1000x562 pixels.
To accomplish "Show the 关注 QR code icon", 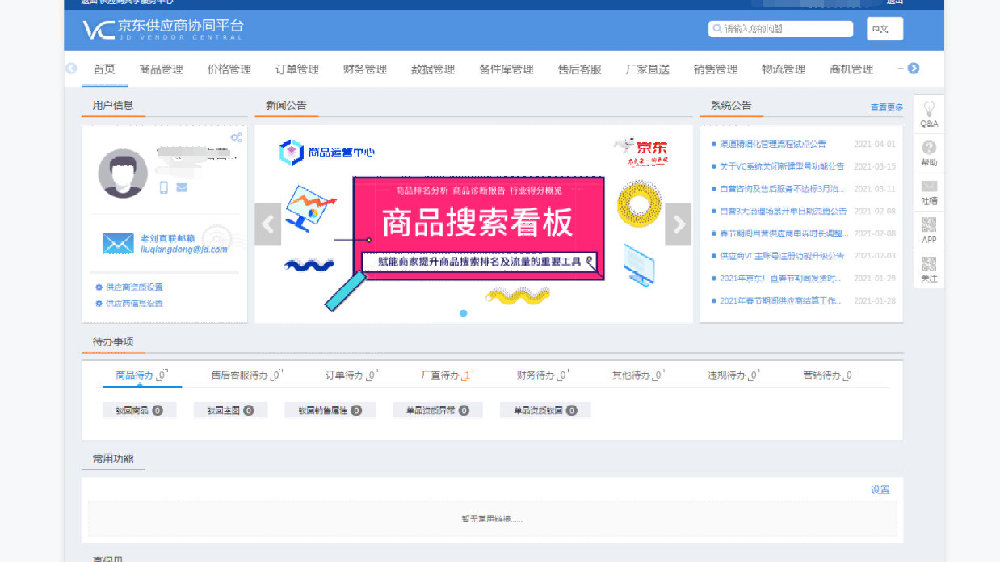I will (x=929, y=263).
